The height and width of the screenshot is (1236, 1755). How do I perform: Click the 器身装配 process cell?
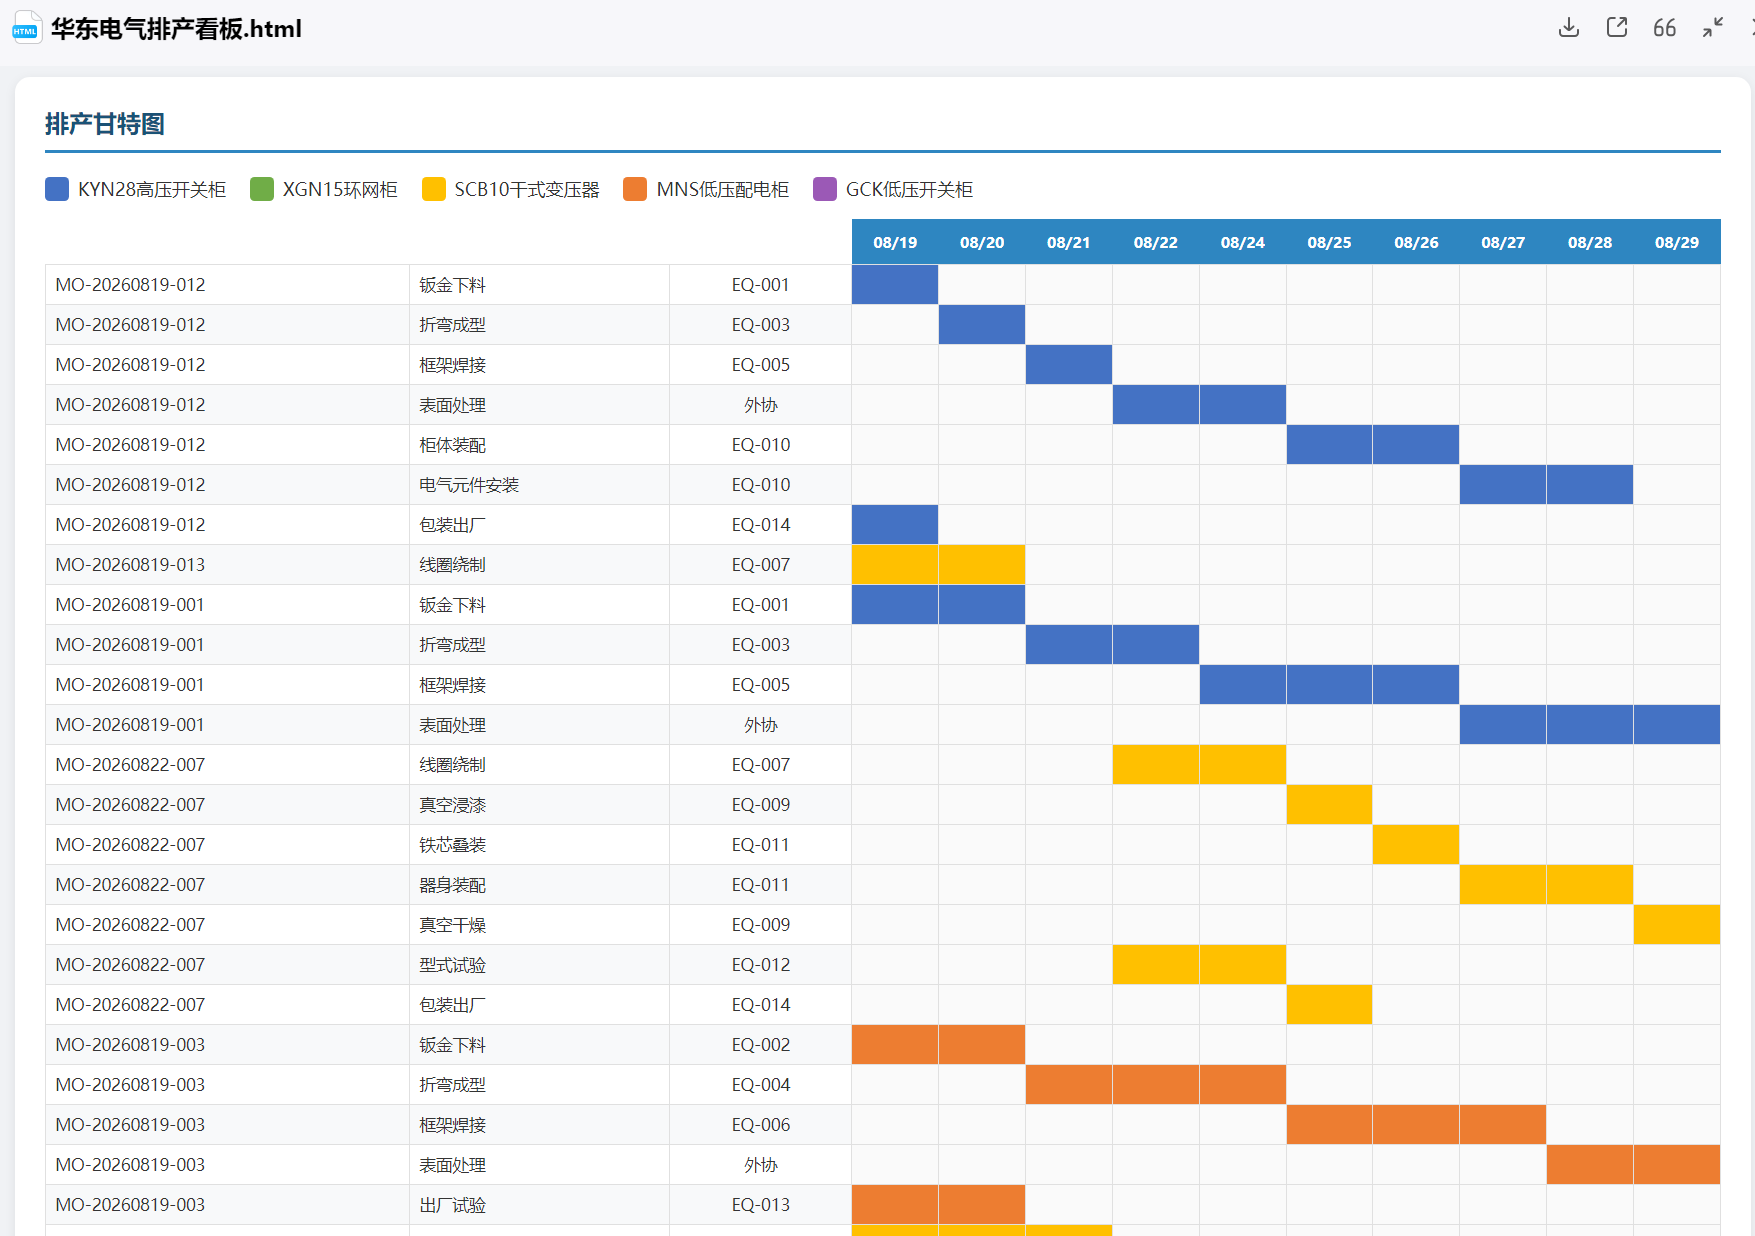coord(540,885)
